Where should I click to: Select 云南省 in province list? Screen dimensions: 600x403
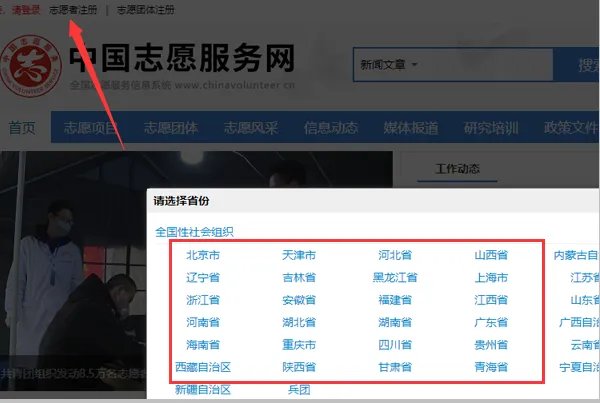[x=584, y=345]
